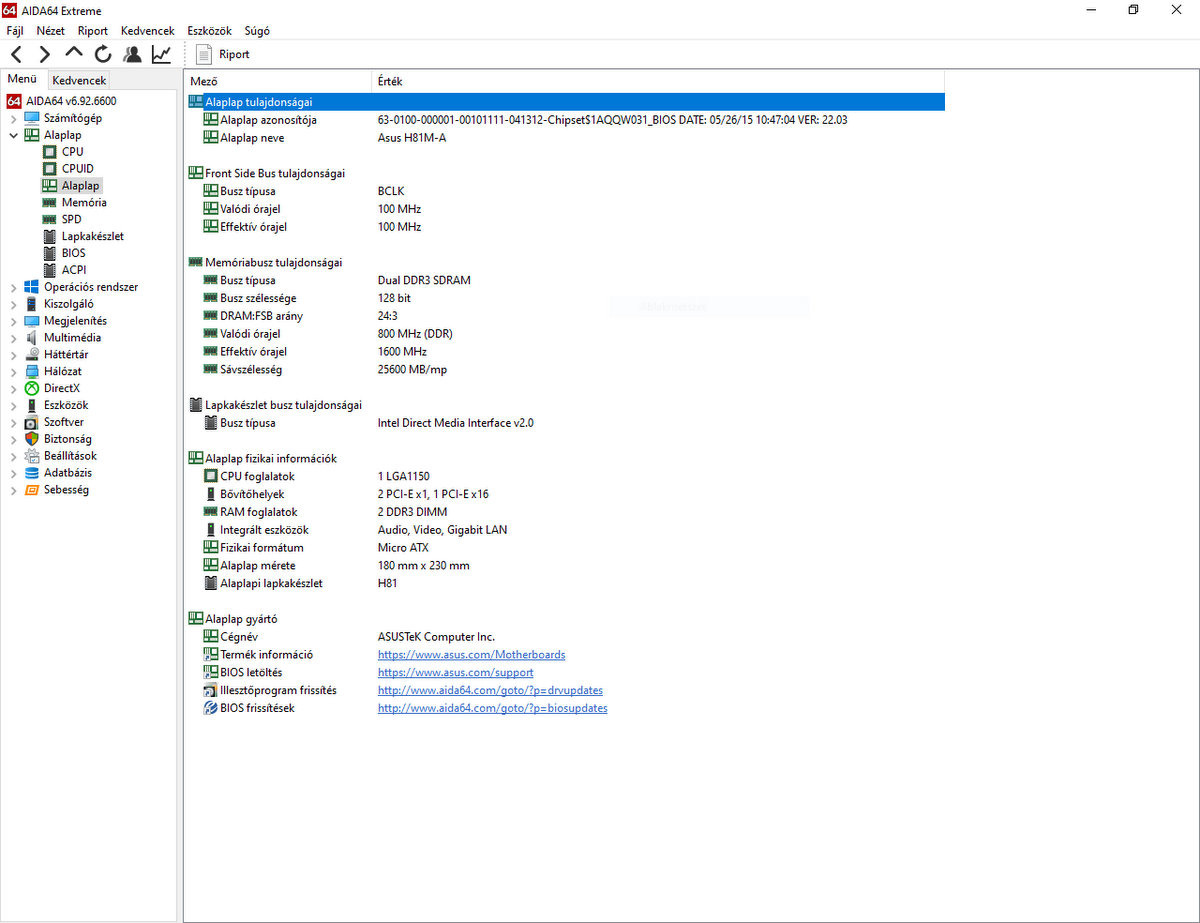Go back with the left arrow toolbar icon

[16, 54]
